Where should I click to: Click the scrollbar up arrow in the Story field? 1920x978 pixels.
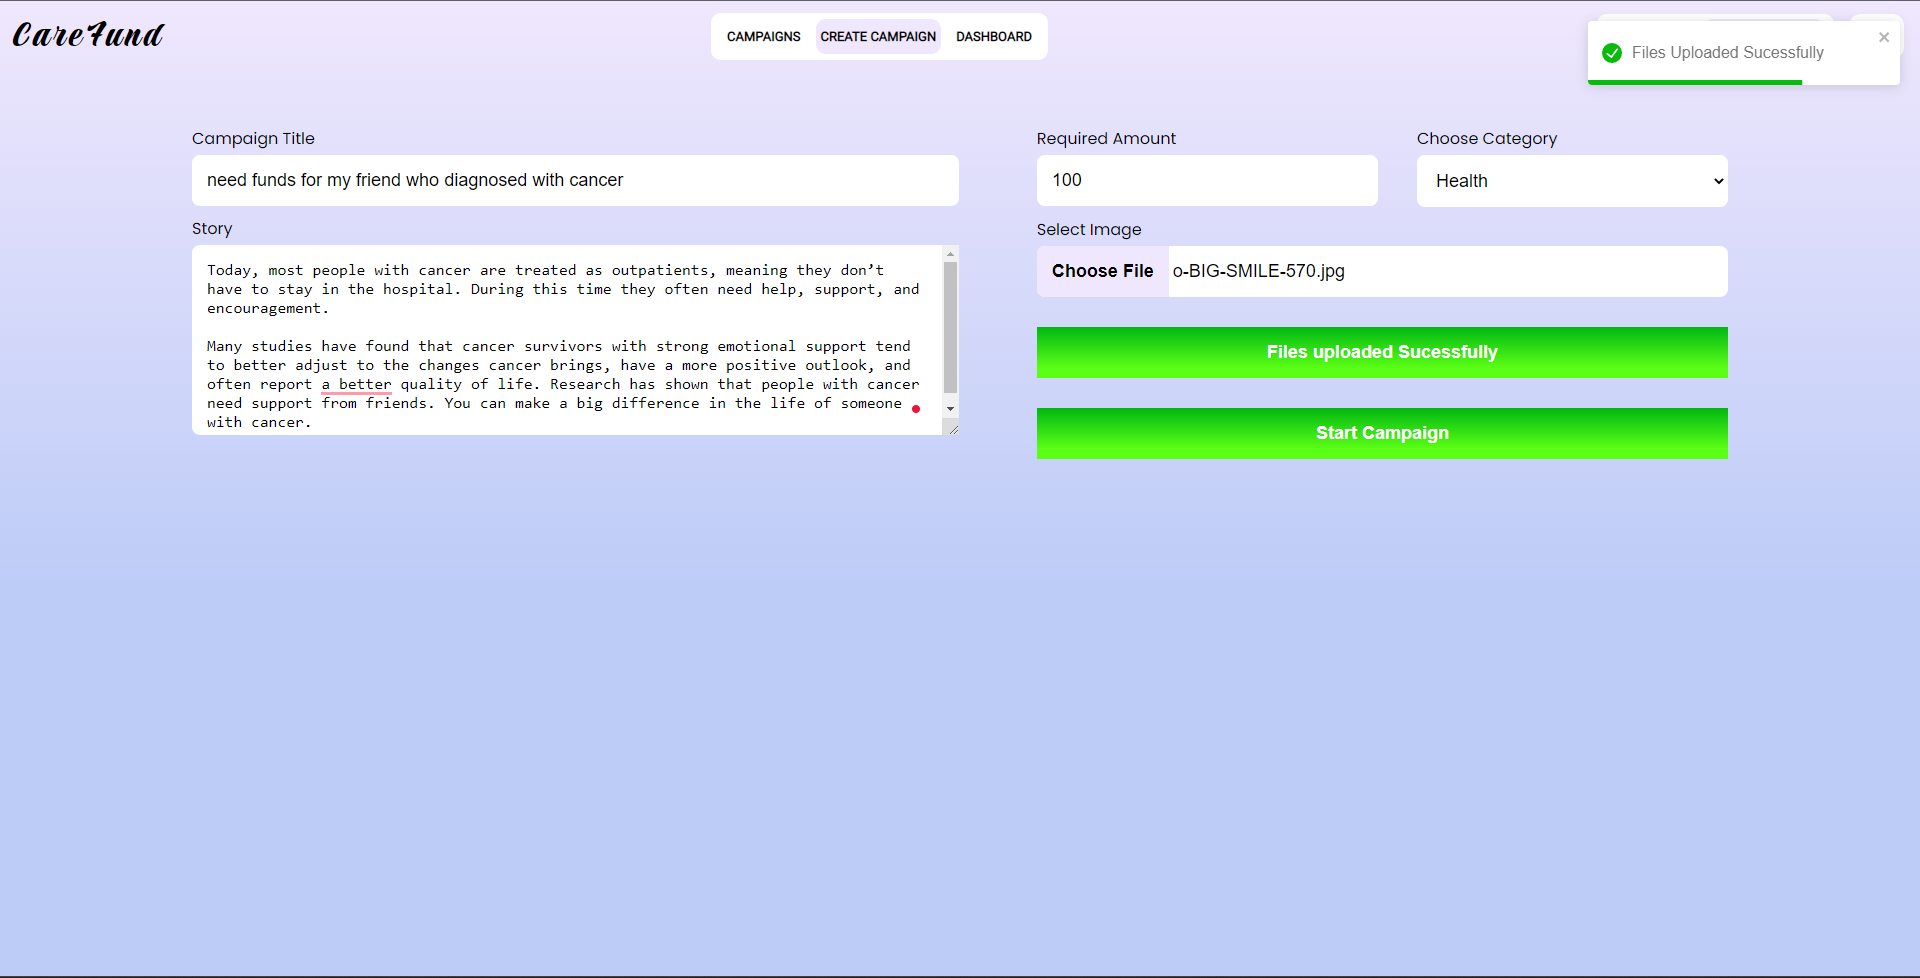tap(950, 253)
